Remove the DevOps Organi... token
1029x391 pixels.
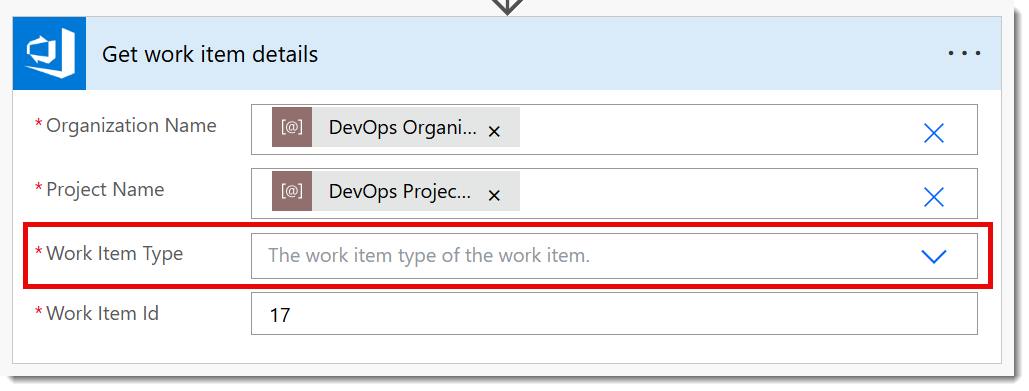click(494, 132)
